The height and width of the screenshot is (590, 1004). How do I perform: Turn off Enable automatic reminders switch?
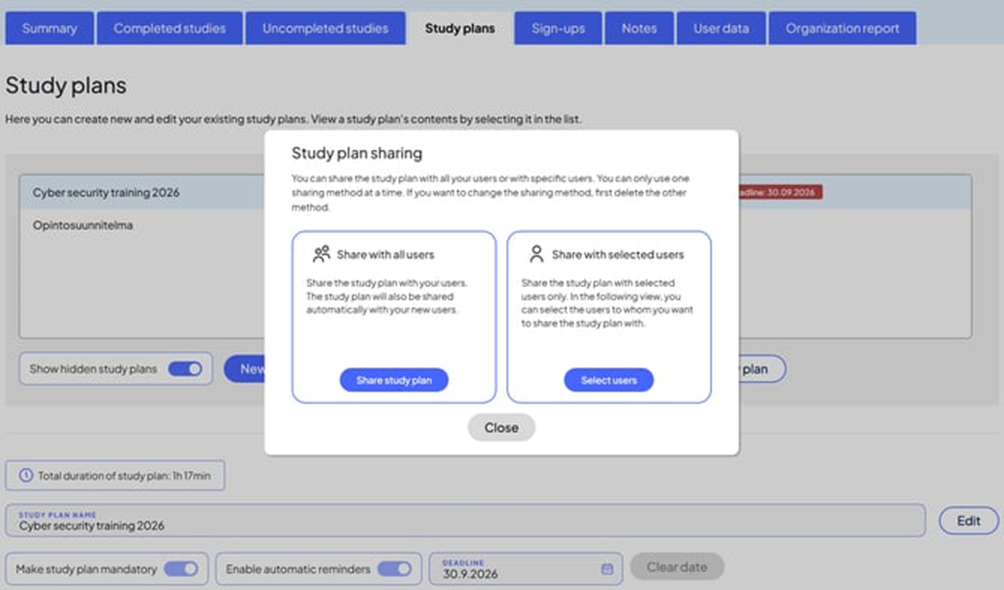(x=394, y=569)
